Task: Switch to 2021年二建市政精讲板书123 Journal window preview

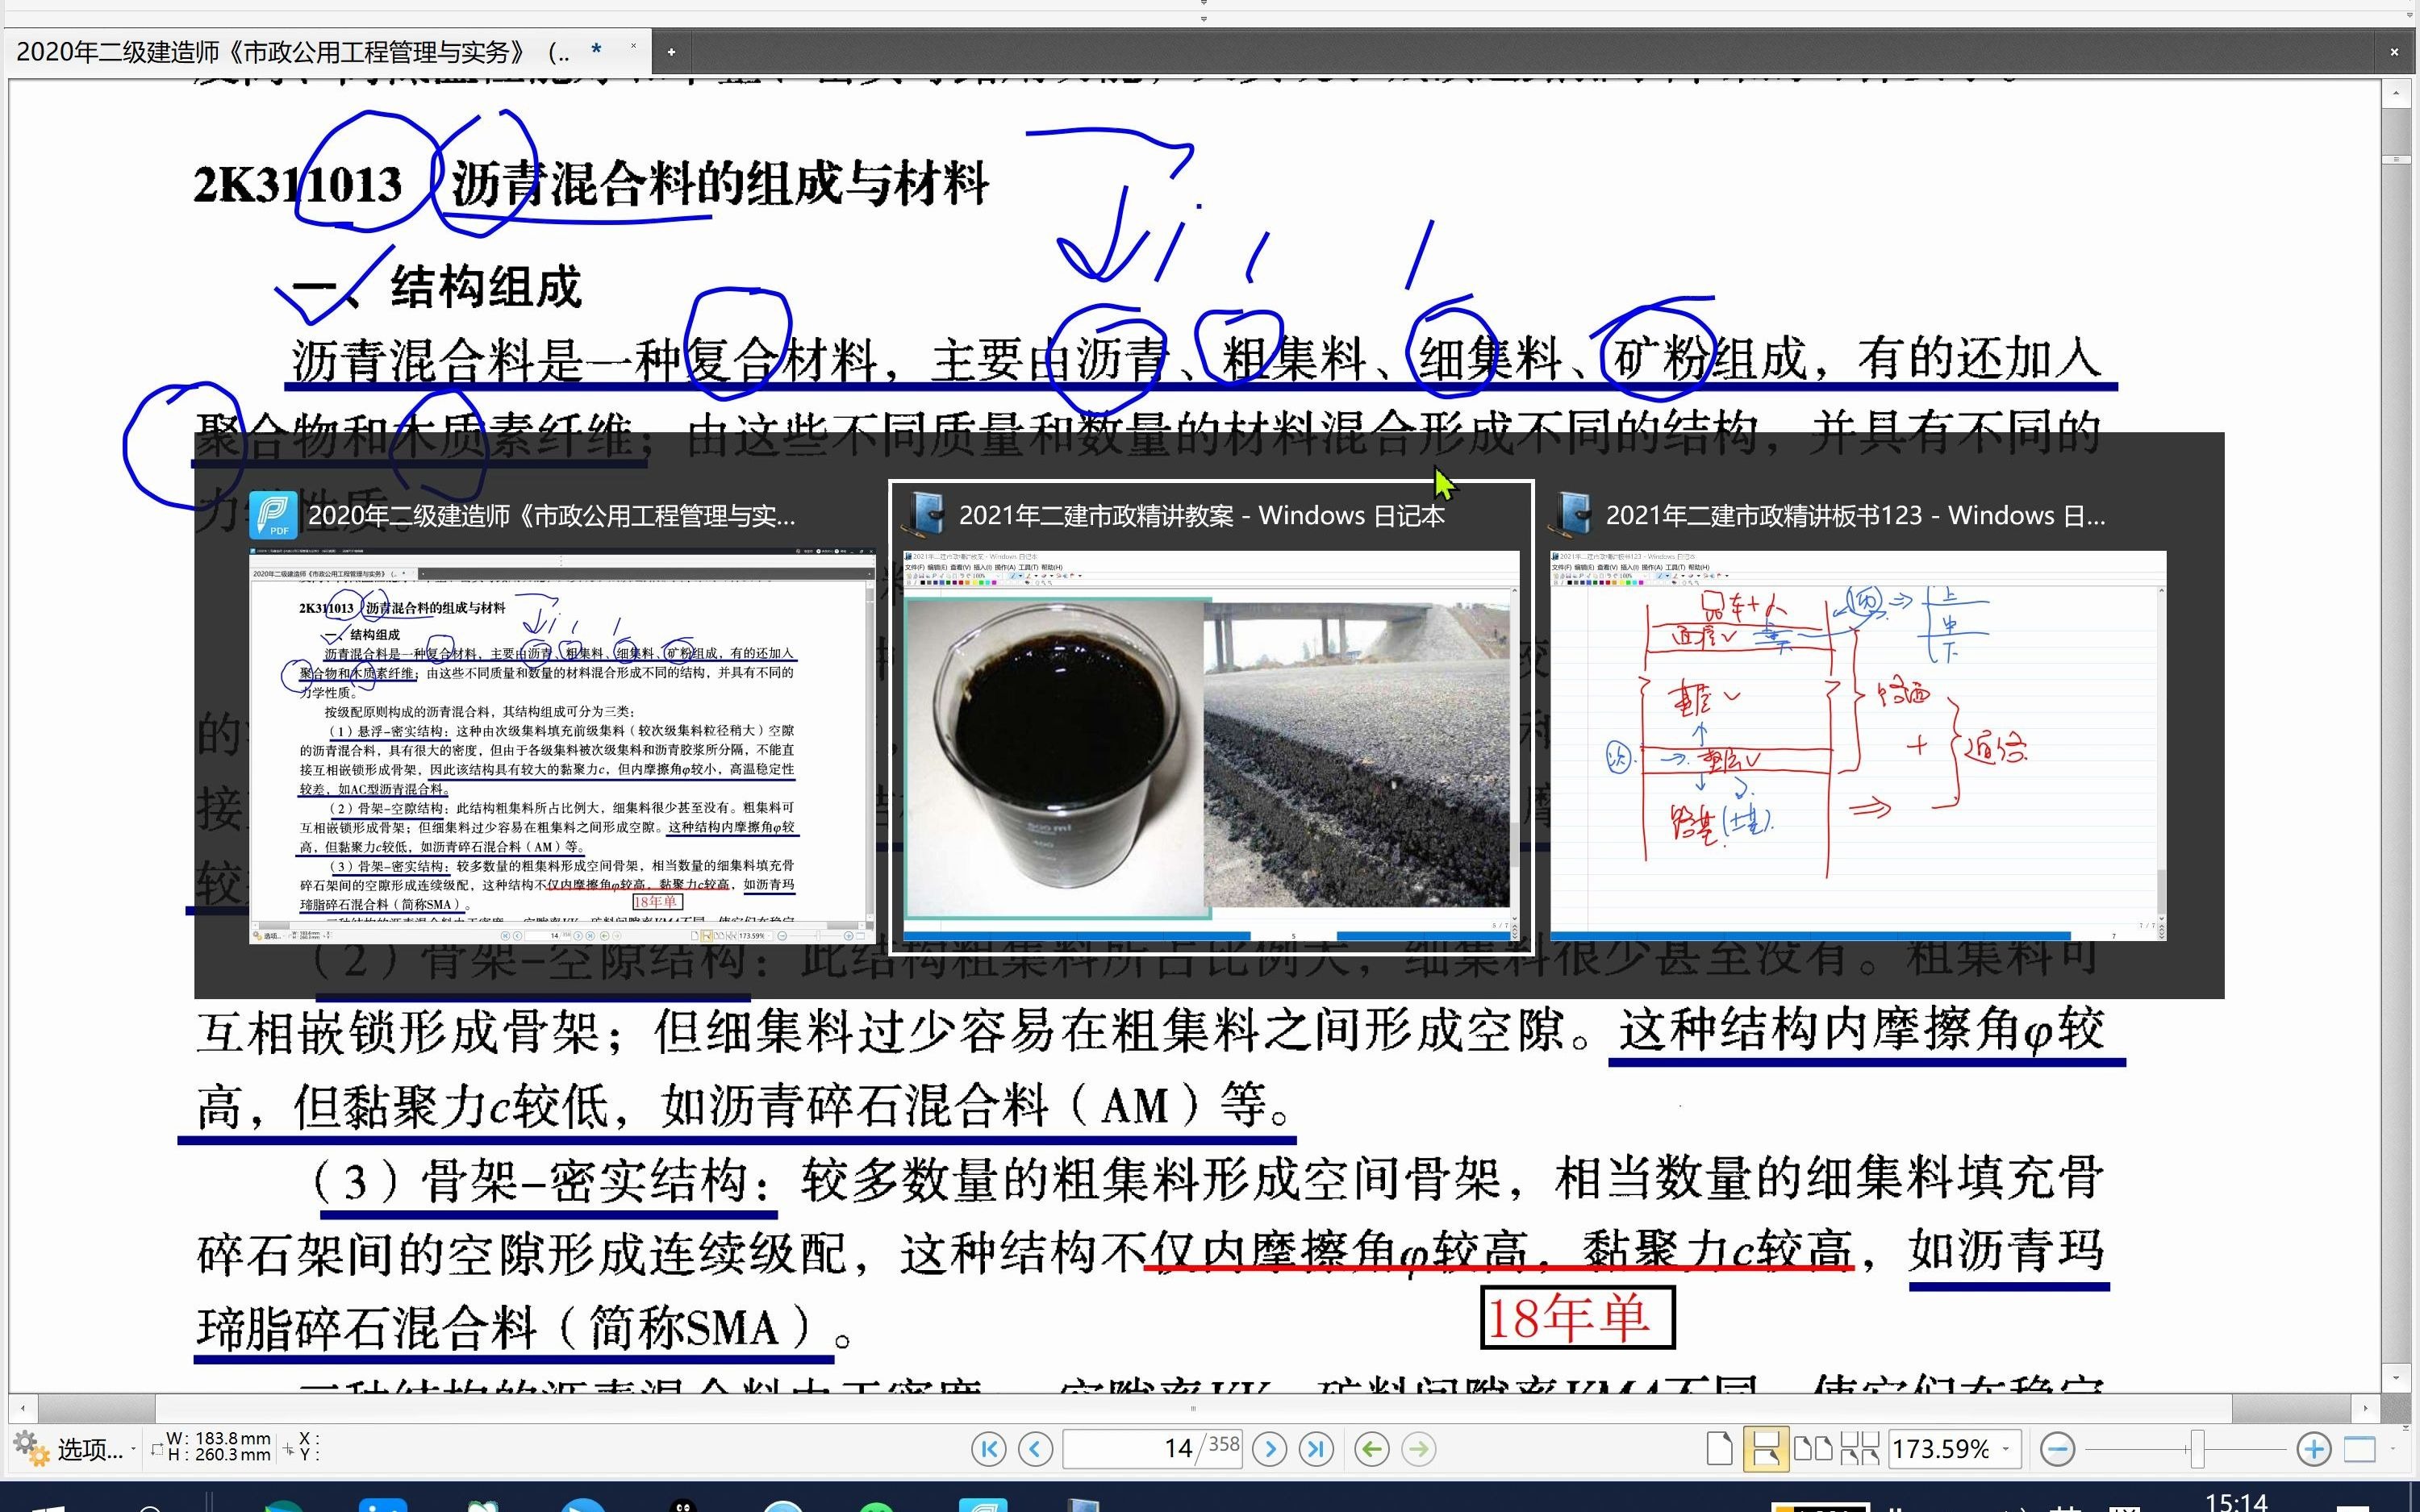Action: (x=1858, y=747)
